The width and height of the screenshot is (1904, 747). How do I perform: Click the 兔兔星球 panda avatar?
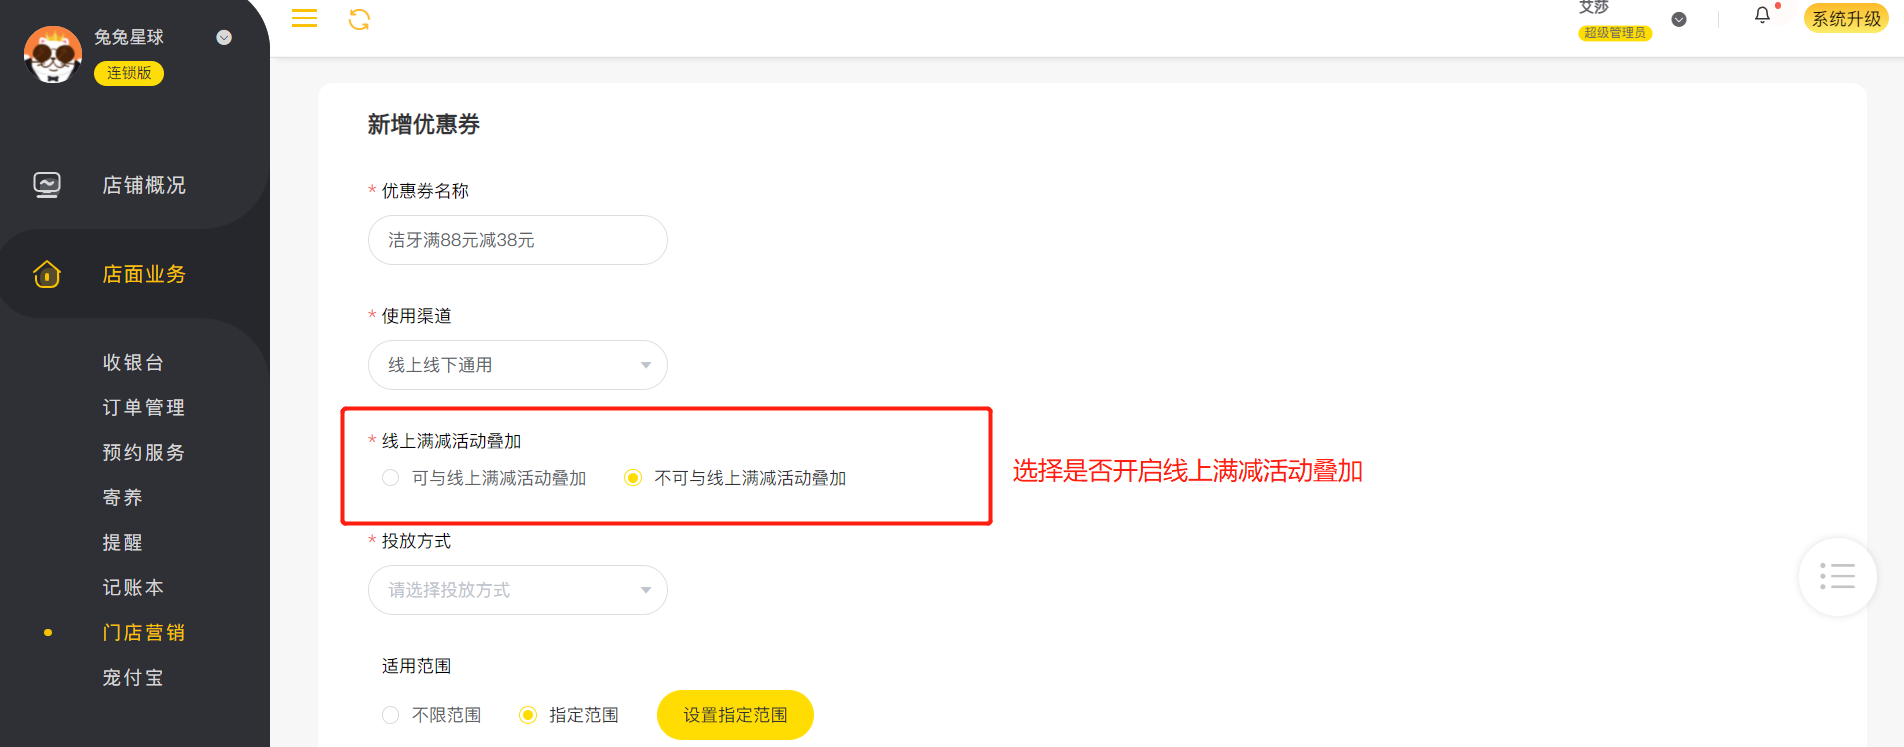[52, 54]
